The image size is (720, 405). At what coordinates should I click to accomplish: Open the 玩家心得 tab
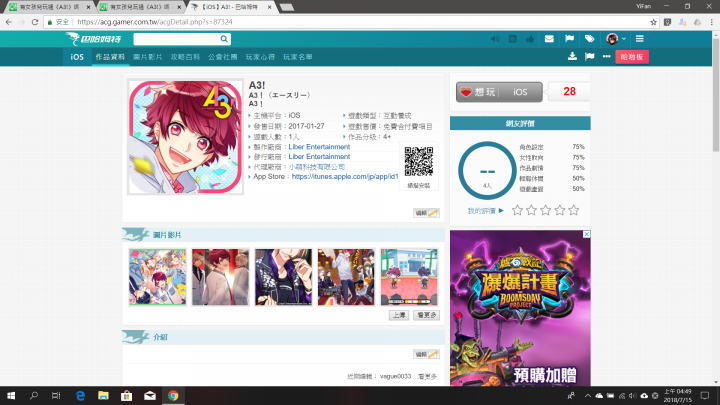(x=260, y=57)
